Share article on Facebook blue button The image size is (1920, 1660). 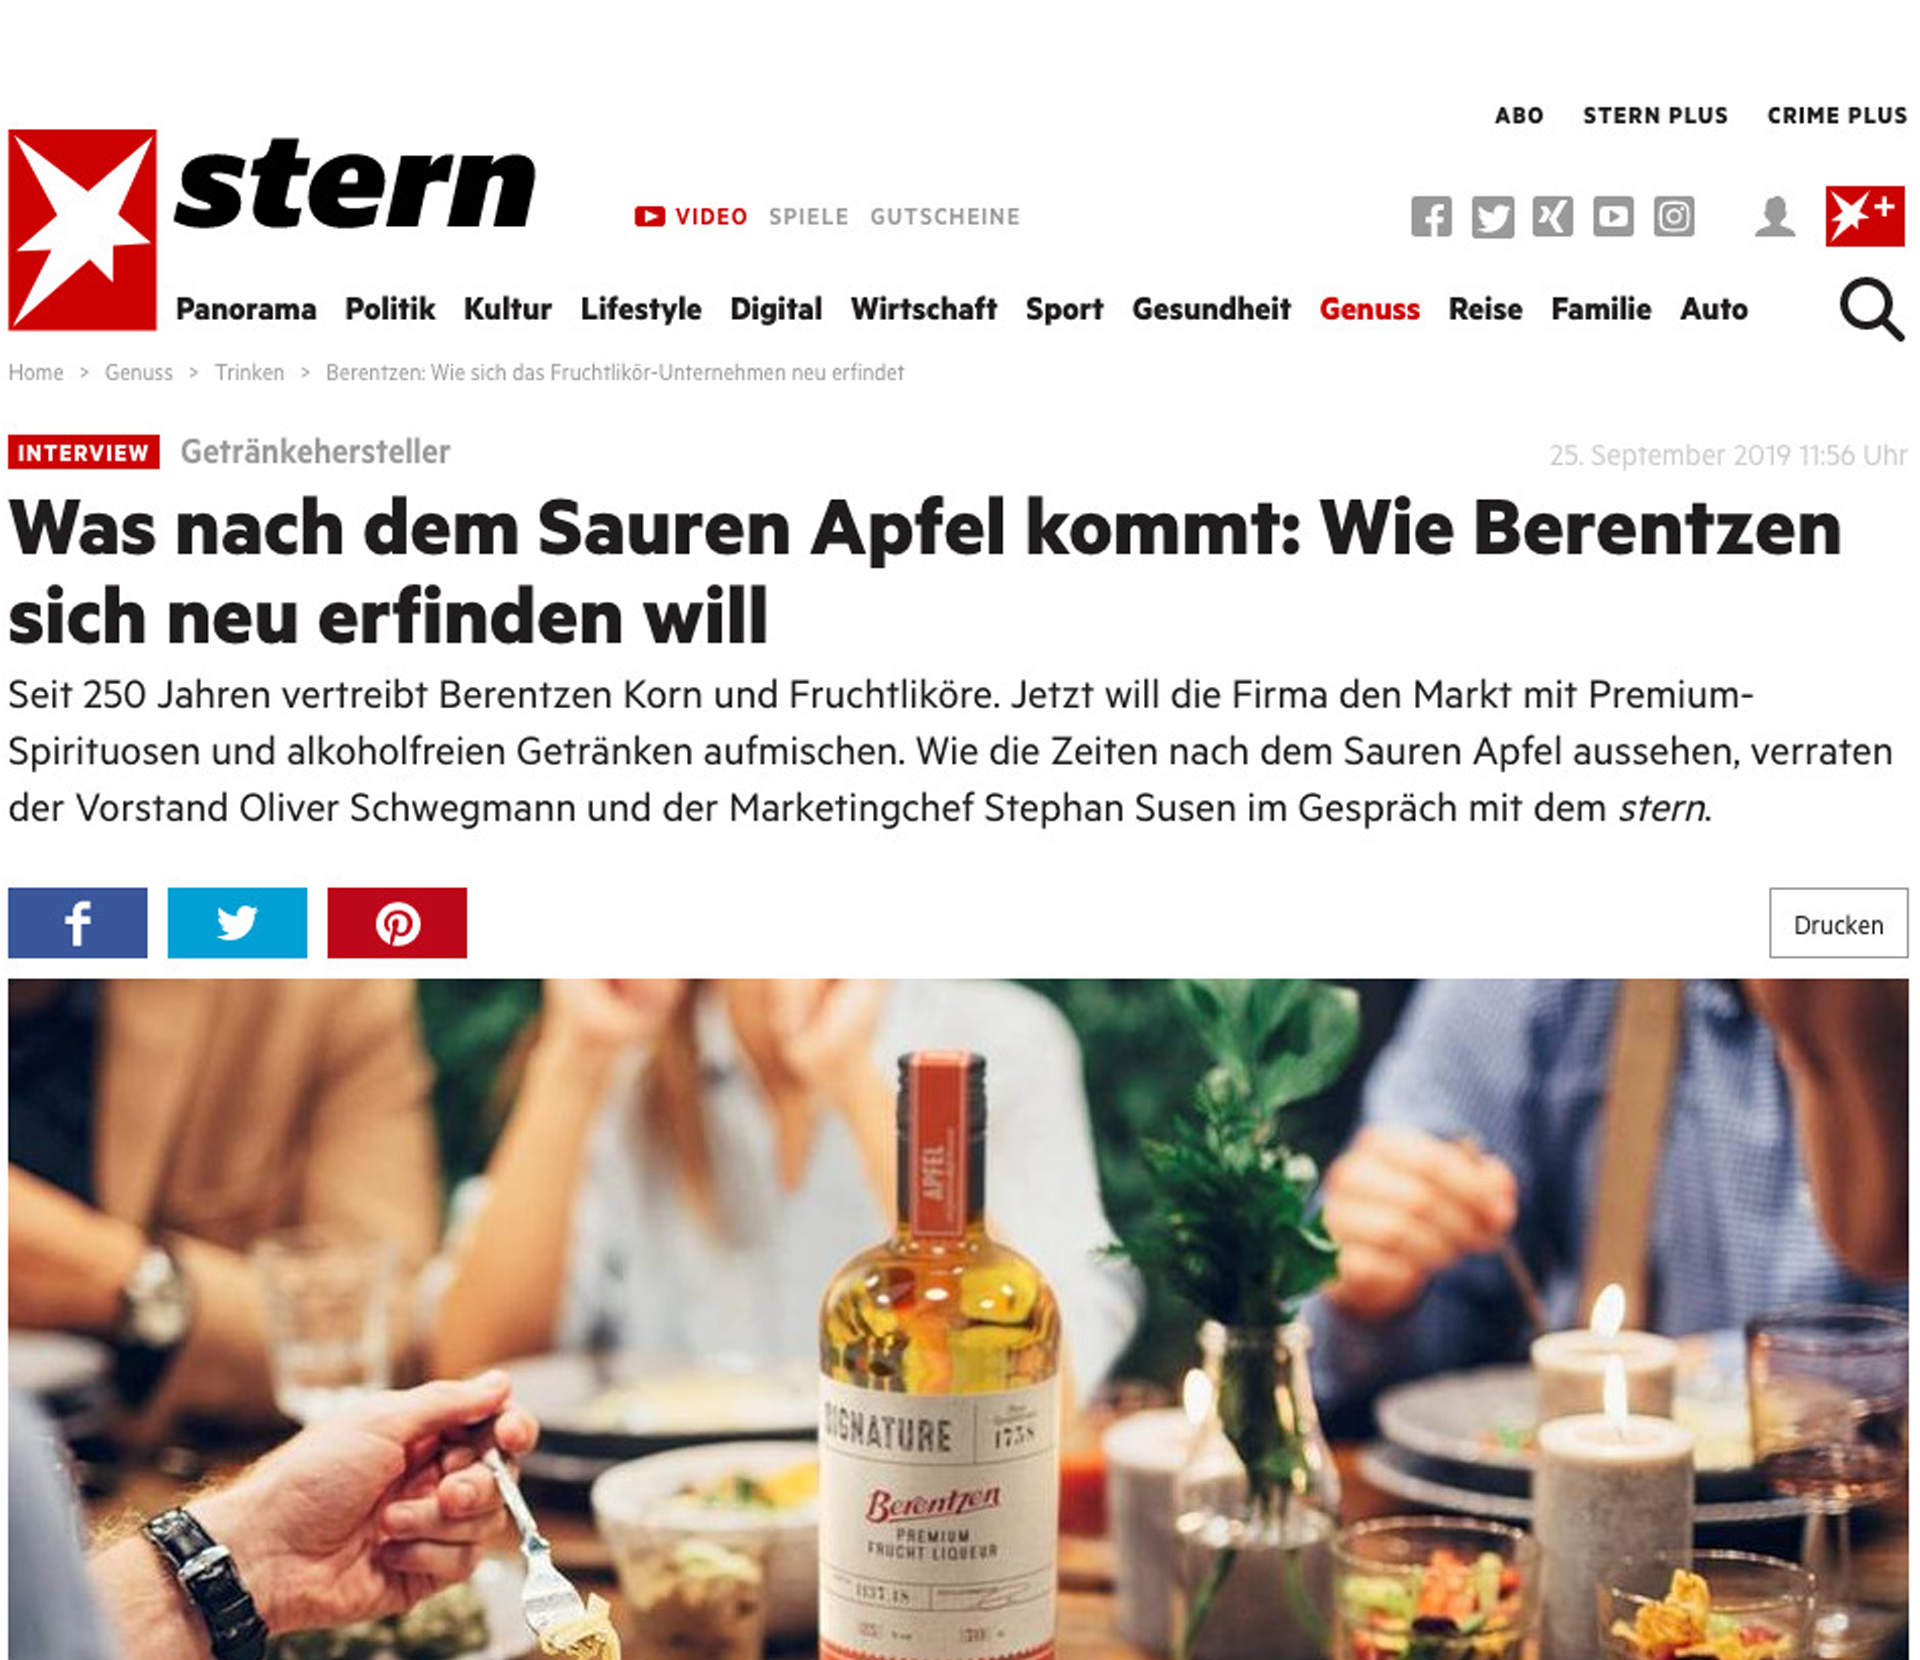78,922
